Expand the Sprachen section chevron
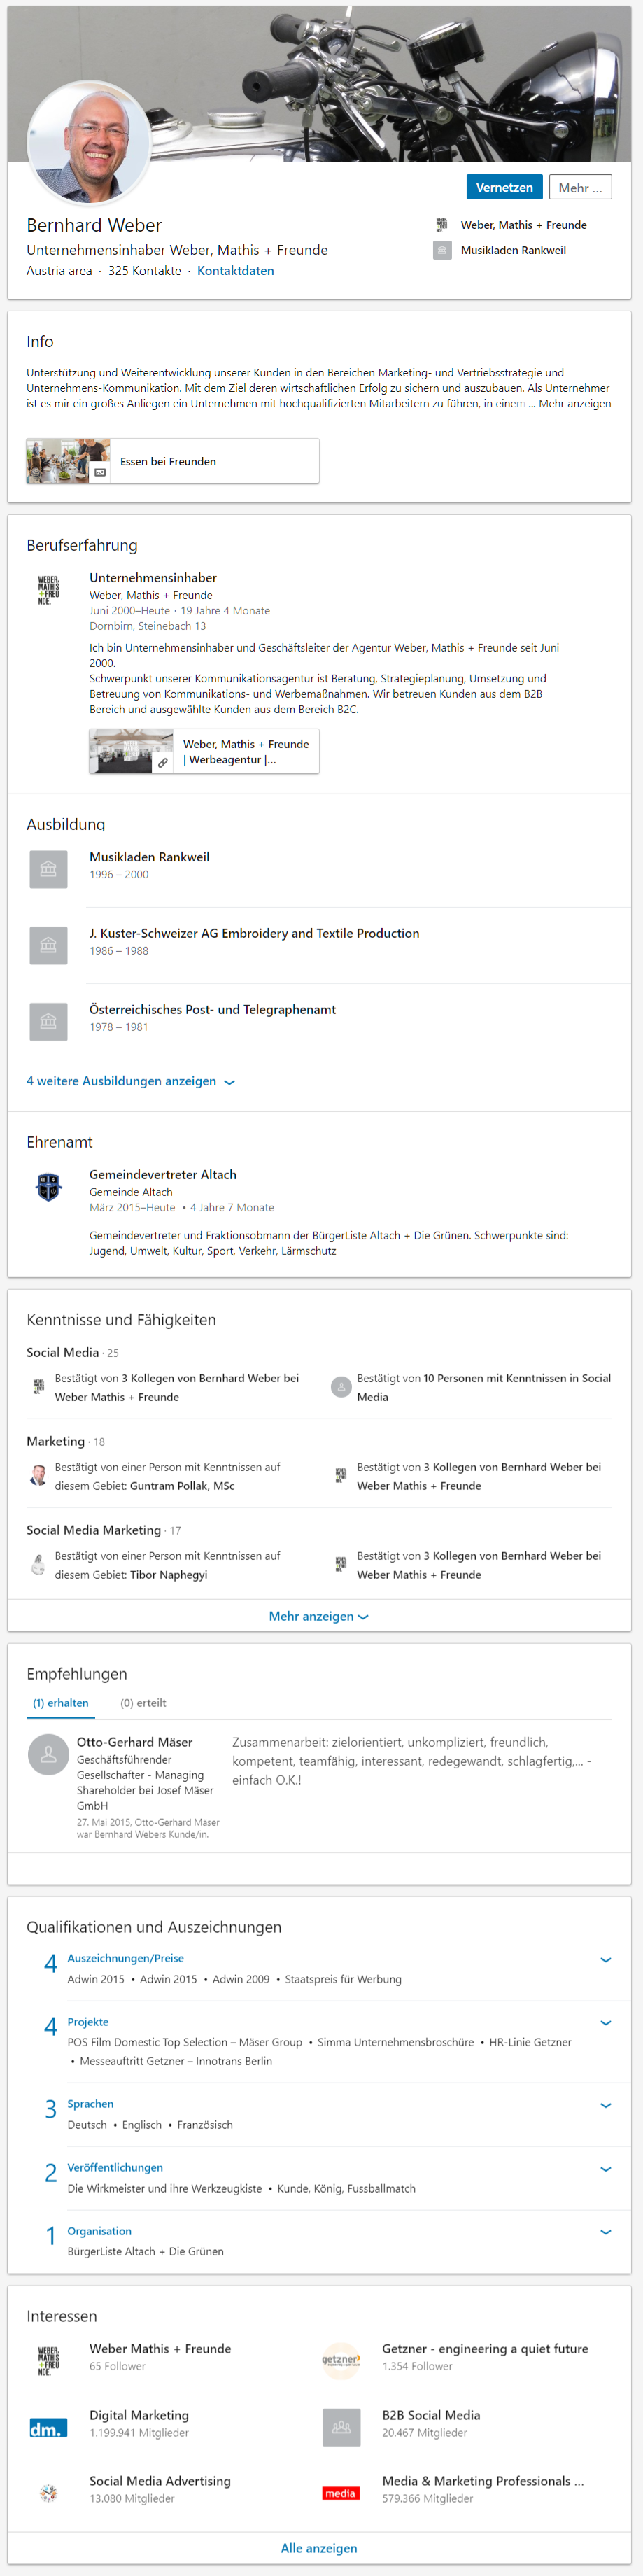 (605, 2105)
